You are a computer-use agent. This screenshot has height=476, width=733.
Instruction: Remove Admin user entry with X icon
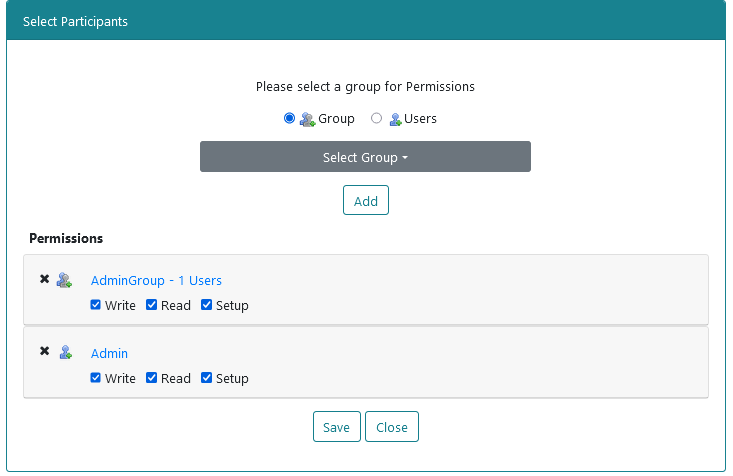[x=44, y=351]
